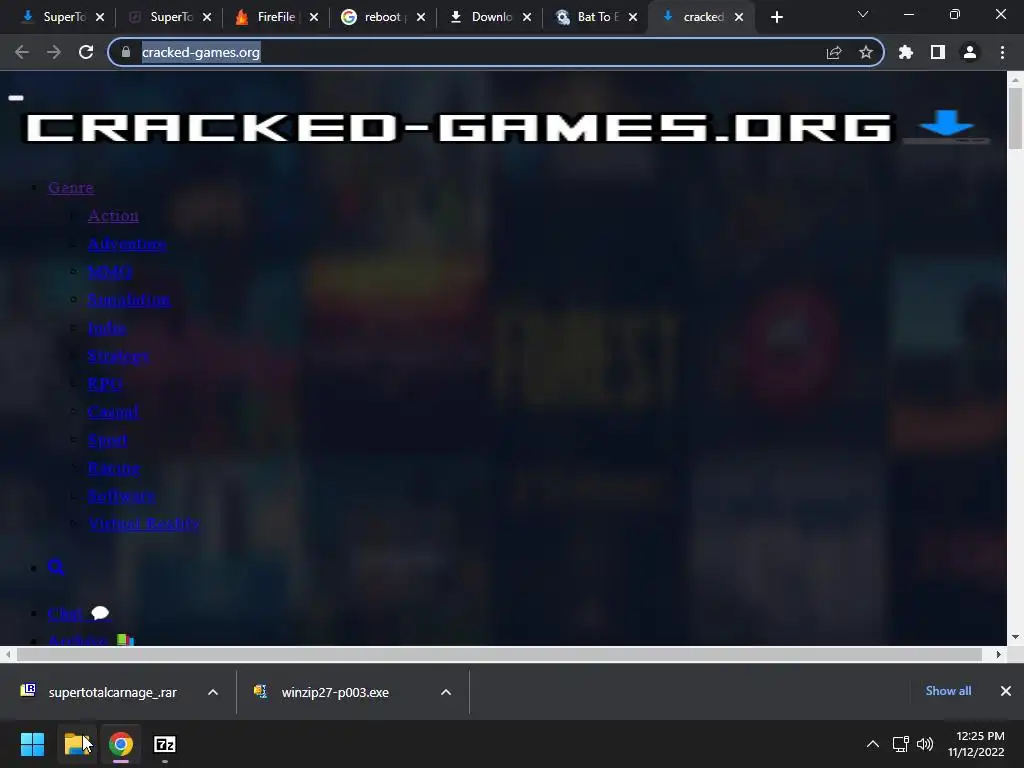Viewport: 1024px width, 768px height.
Task: Expand options for supertotalcarnage_.rar download
Action: [213, 692]
